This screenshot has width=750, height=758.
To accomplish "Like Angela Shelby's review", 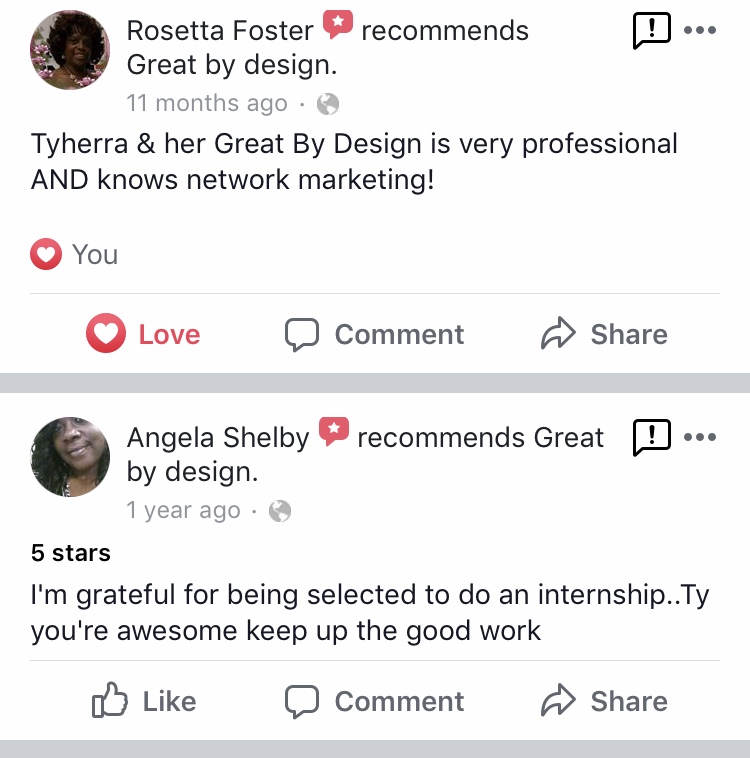I will point(144,700).
